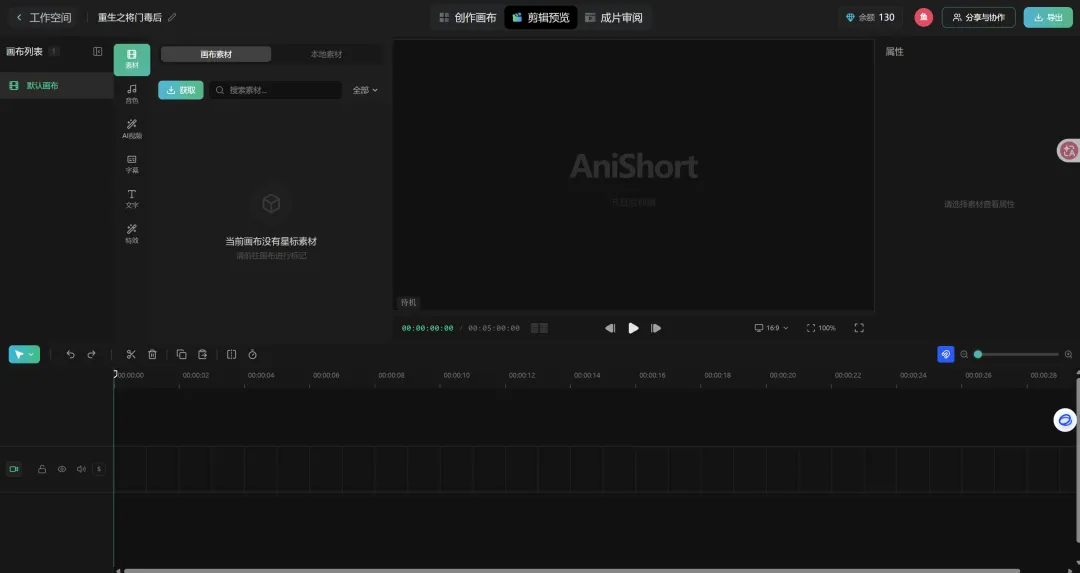Play the preview
Viewport: 1080px width, 573px height.
click(x=633, y=328)
